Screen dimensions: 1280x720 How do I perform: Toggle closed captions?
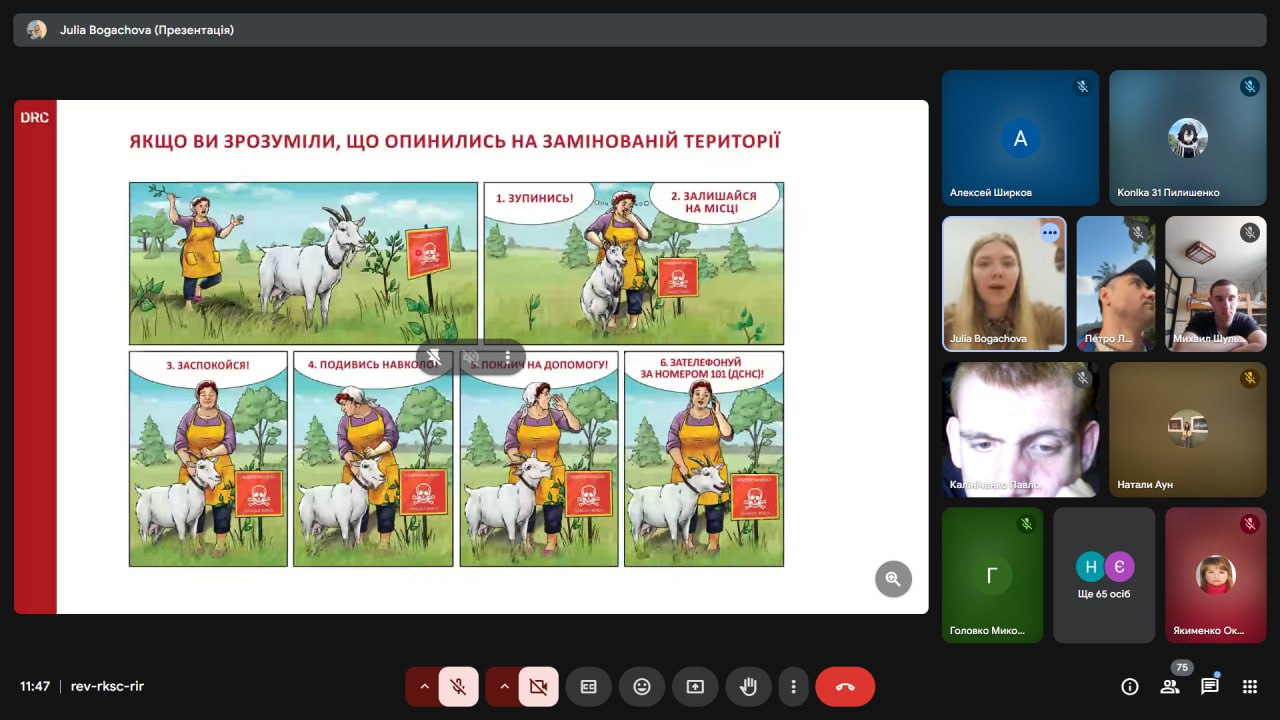click(x=588, y=687)
